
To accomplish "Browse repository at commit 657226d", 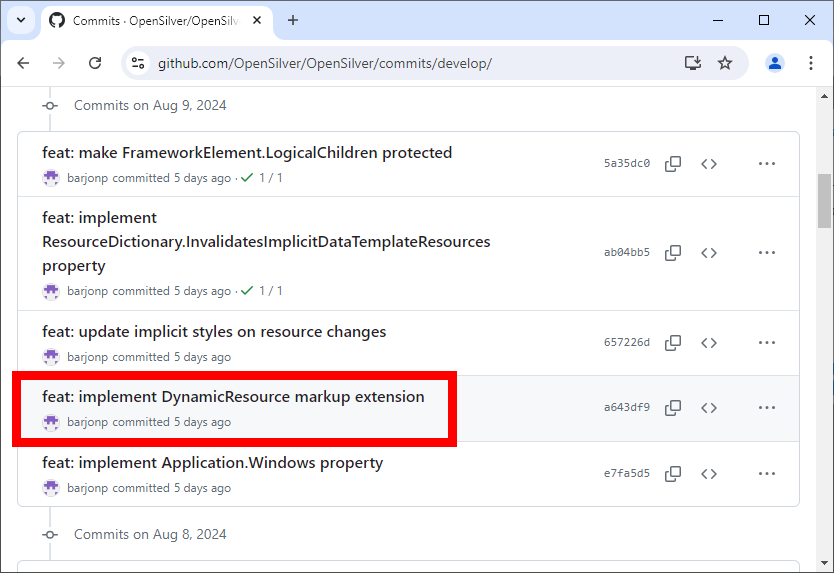I will click(709, 343).
